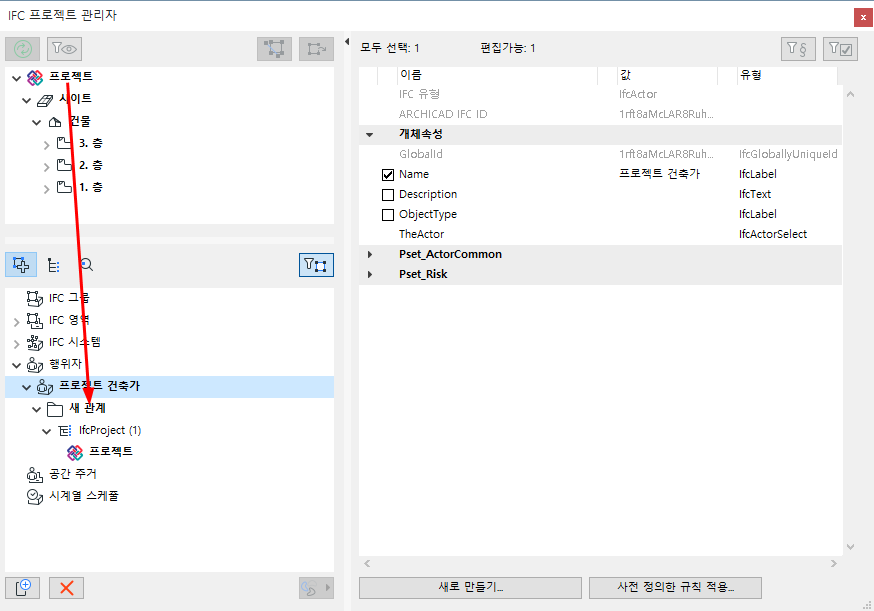Click the Name value field 프로젝트 건축가
The image size is (874, 611).
(x=659, y=174)
